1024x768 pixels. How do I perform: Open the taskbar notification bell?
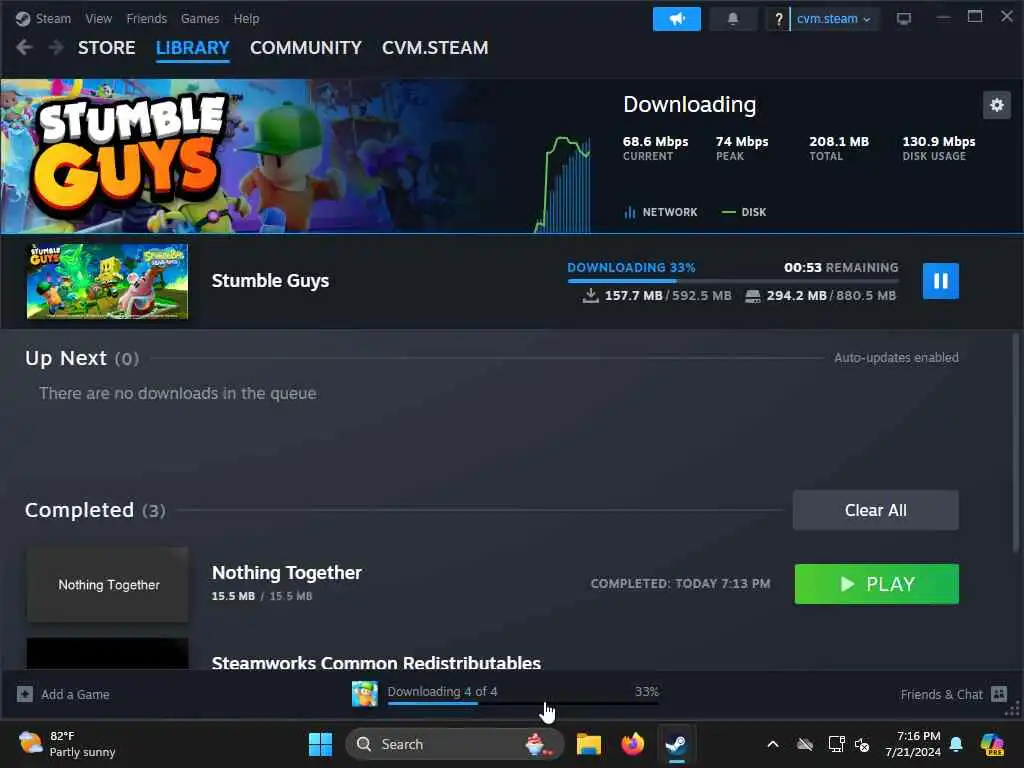[x=956, y=744]
